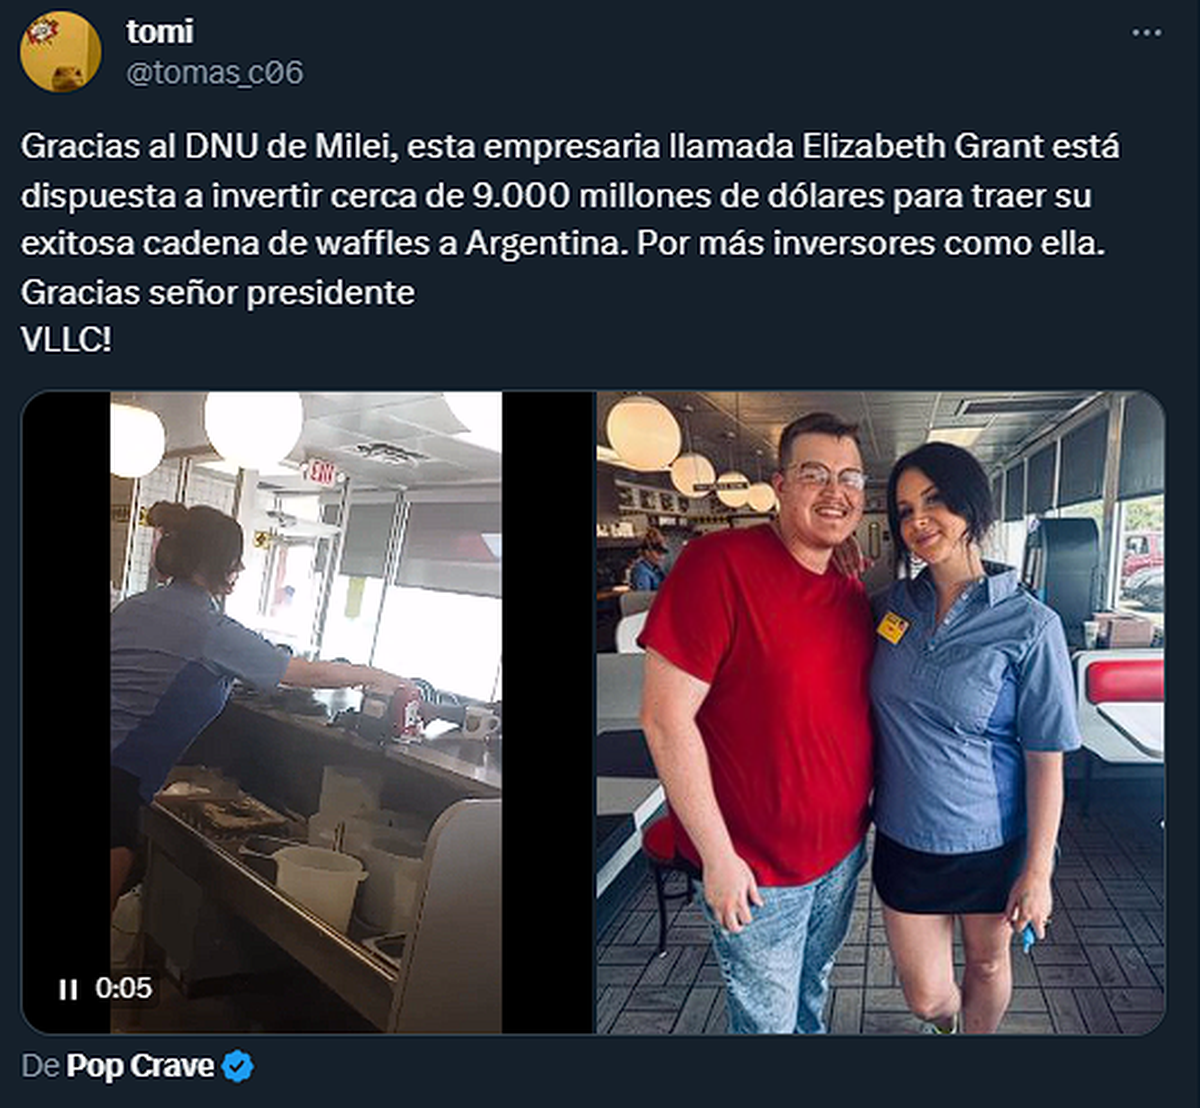The height and width of the screenshot is (1108, 1200).
Task: Click the "De" label before Pop Crave
Action: point(40,1066)
